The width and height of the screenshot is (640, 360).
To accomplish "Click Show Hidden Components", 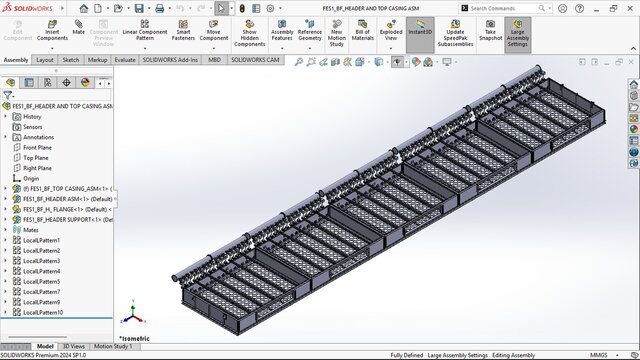I will 249,33.
